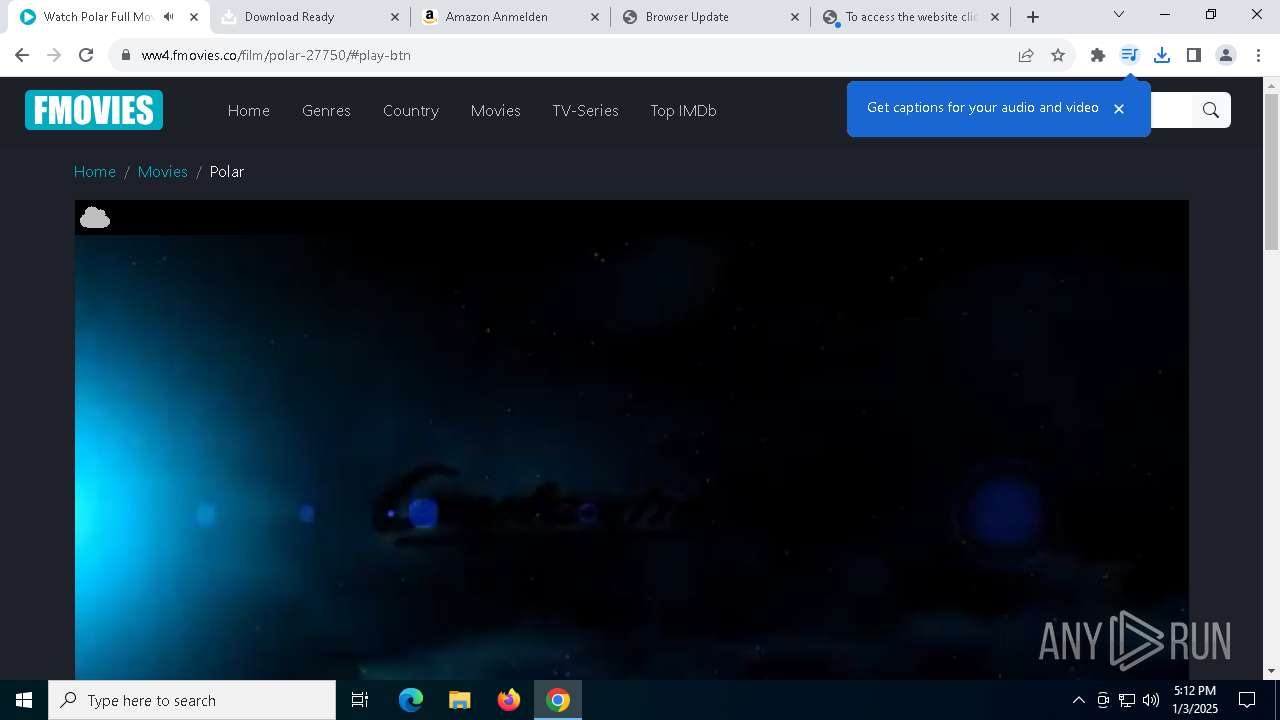Show hidden system tray icons

(1078, 700)
